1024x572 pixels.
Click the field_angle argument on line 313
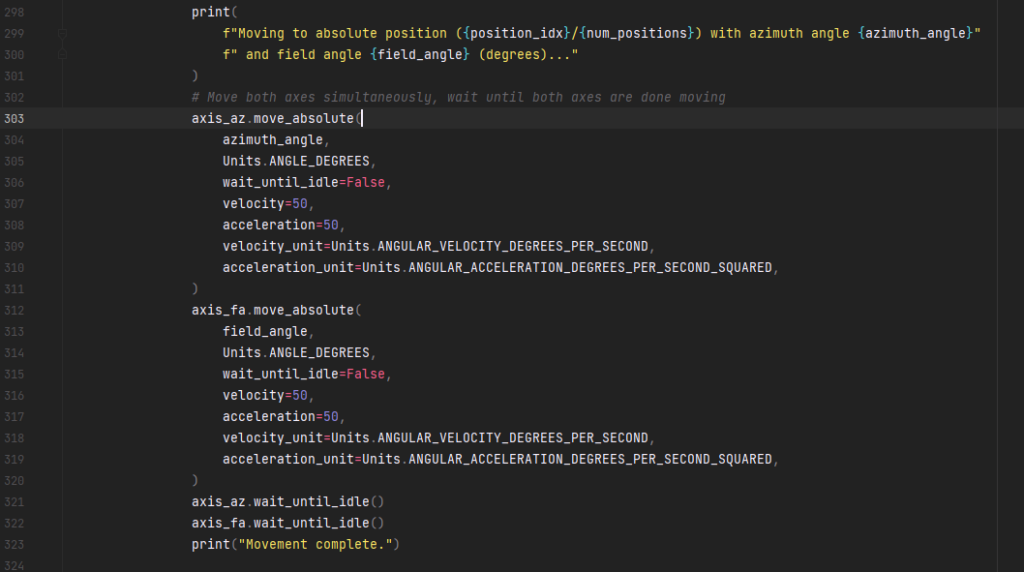265,332
